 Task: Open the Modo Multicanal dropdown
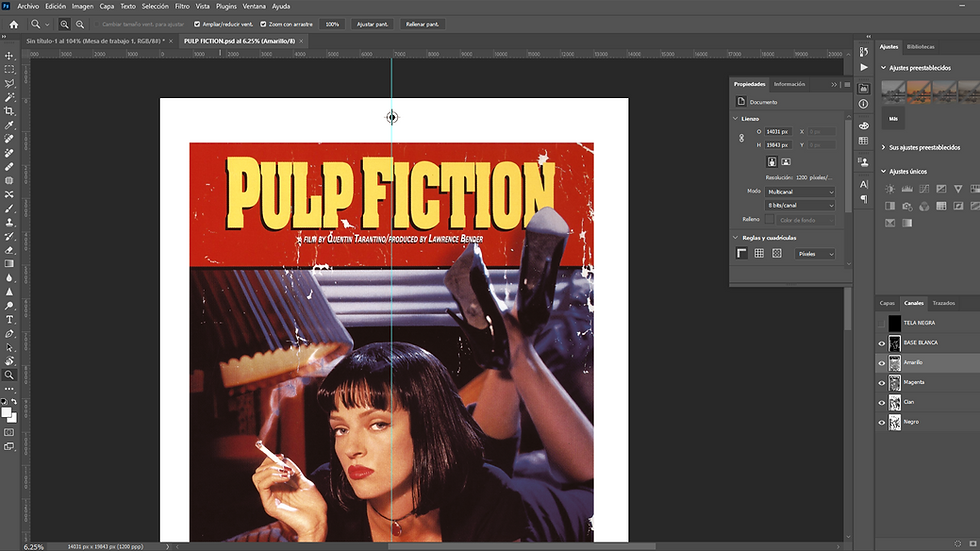click(x=799, y=192)
